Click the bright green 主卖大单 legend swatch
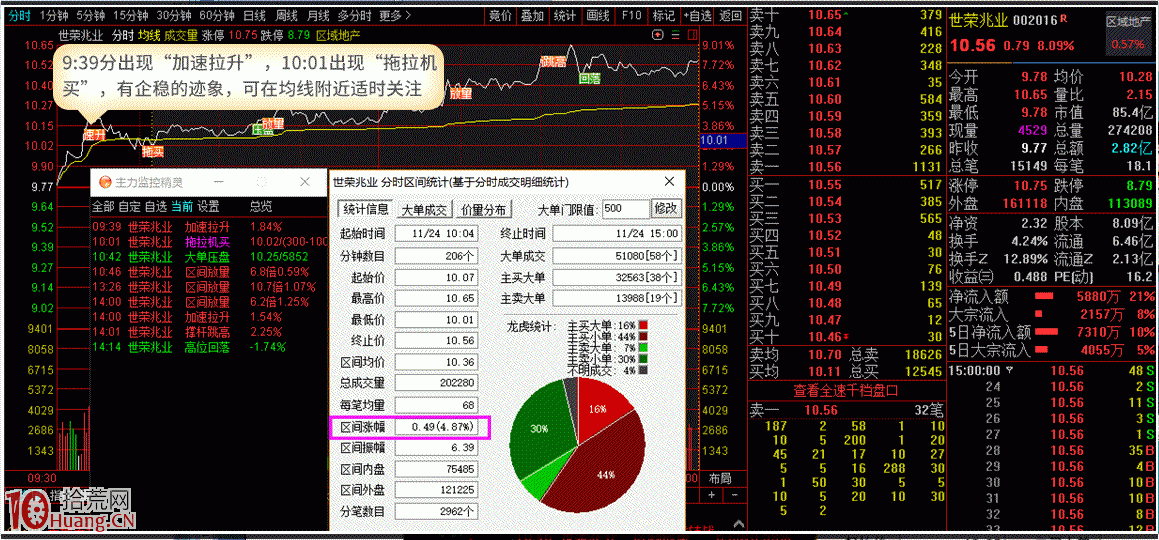The height and width of the screenshot is (540, 1159). tap(643, 347)
